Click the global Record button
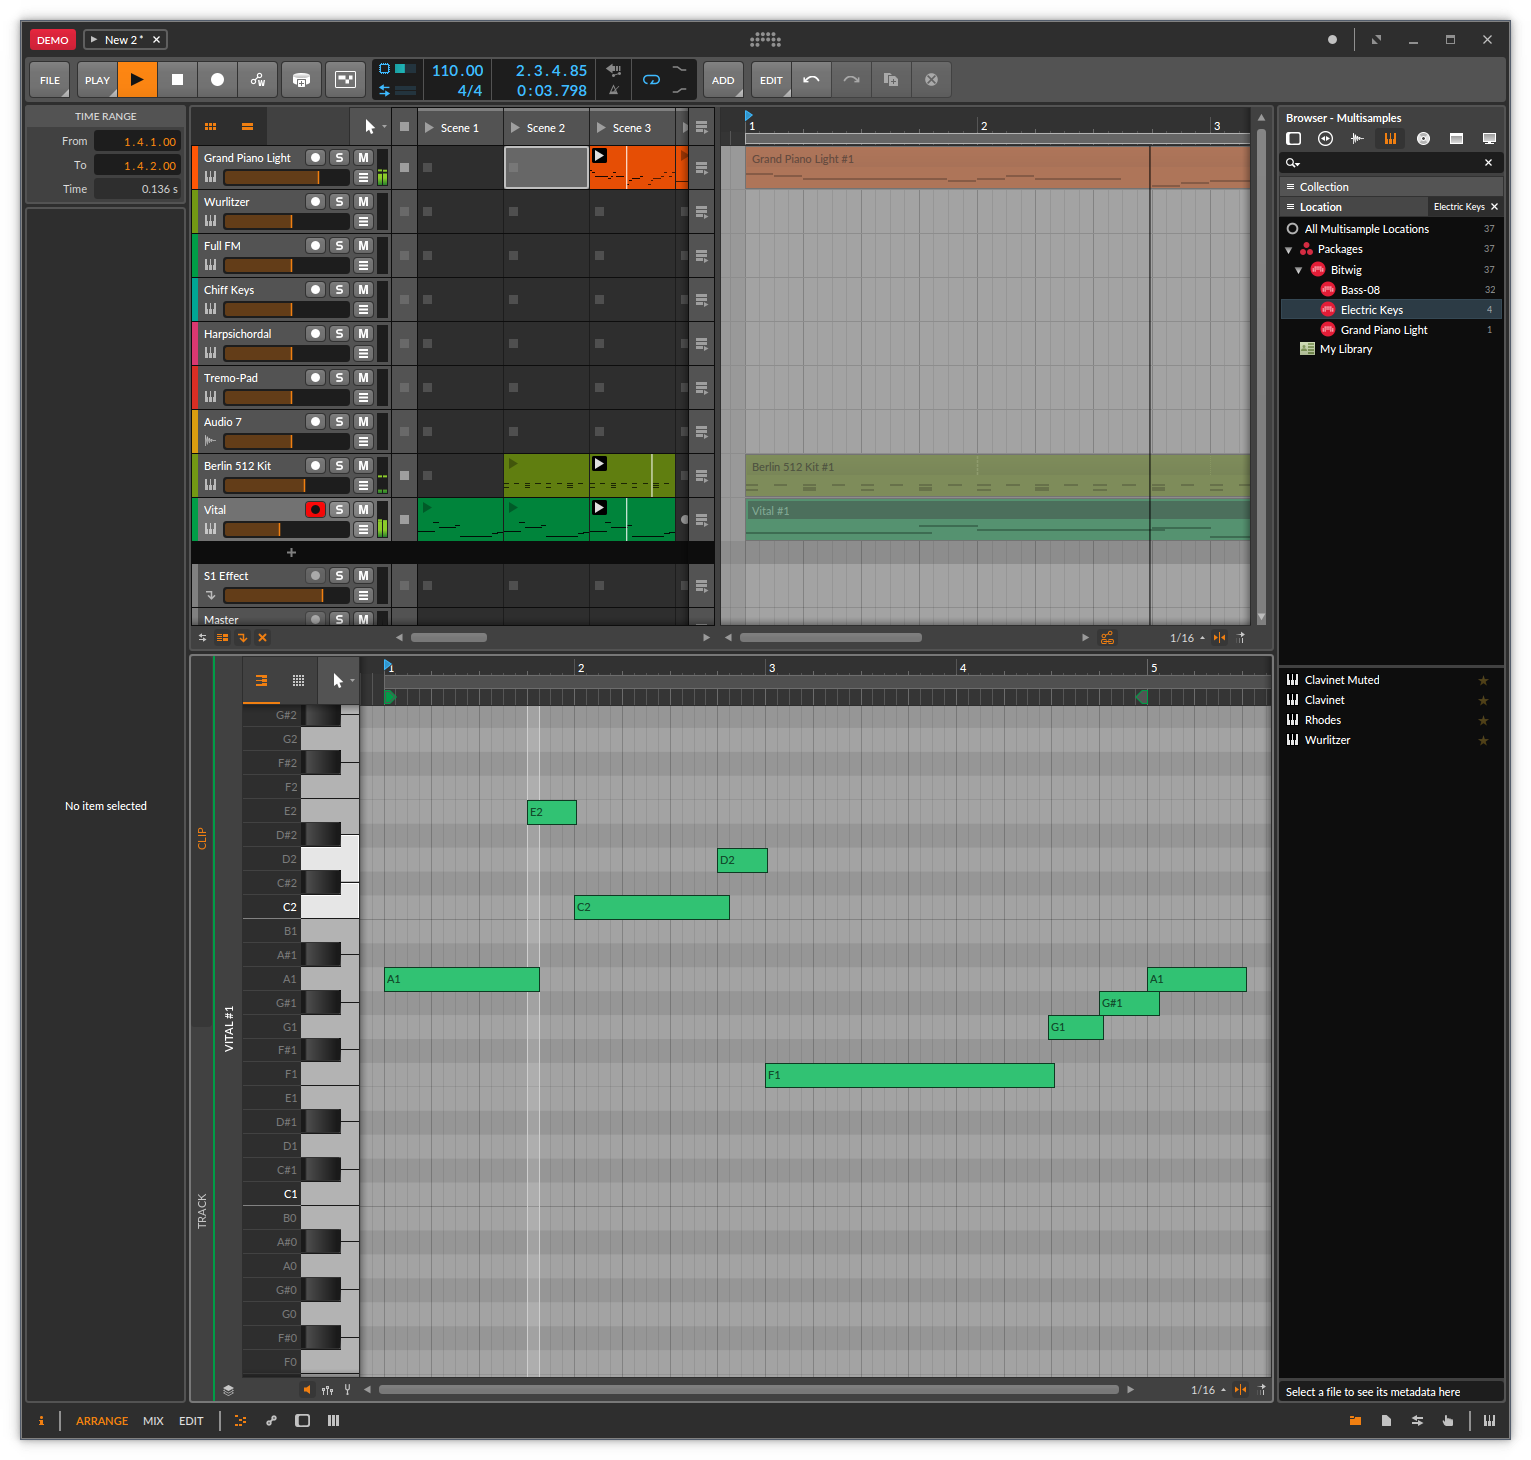 tap(217, 80)
